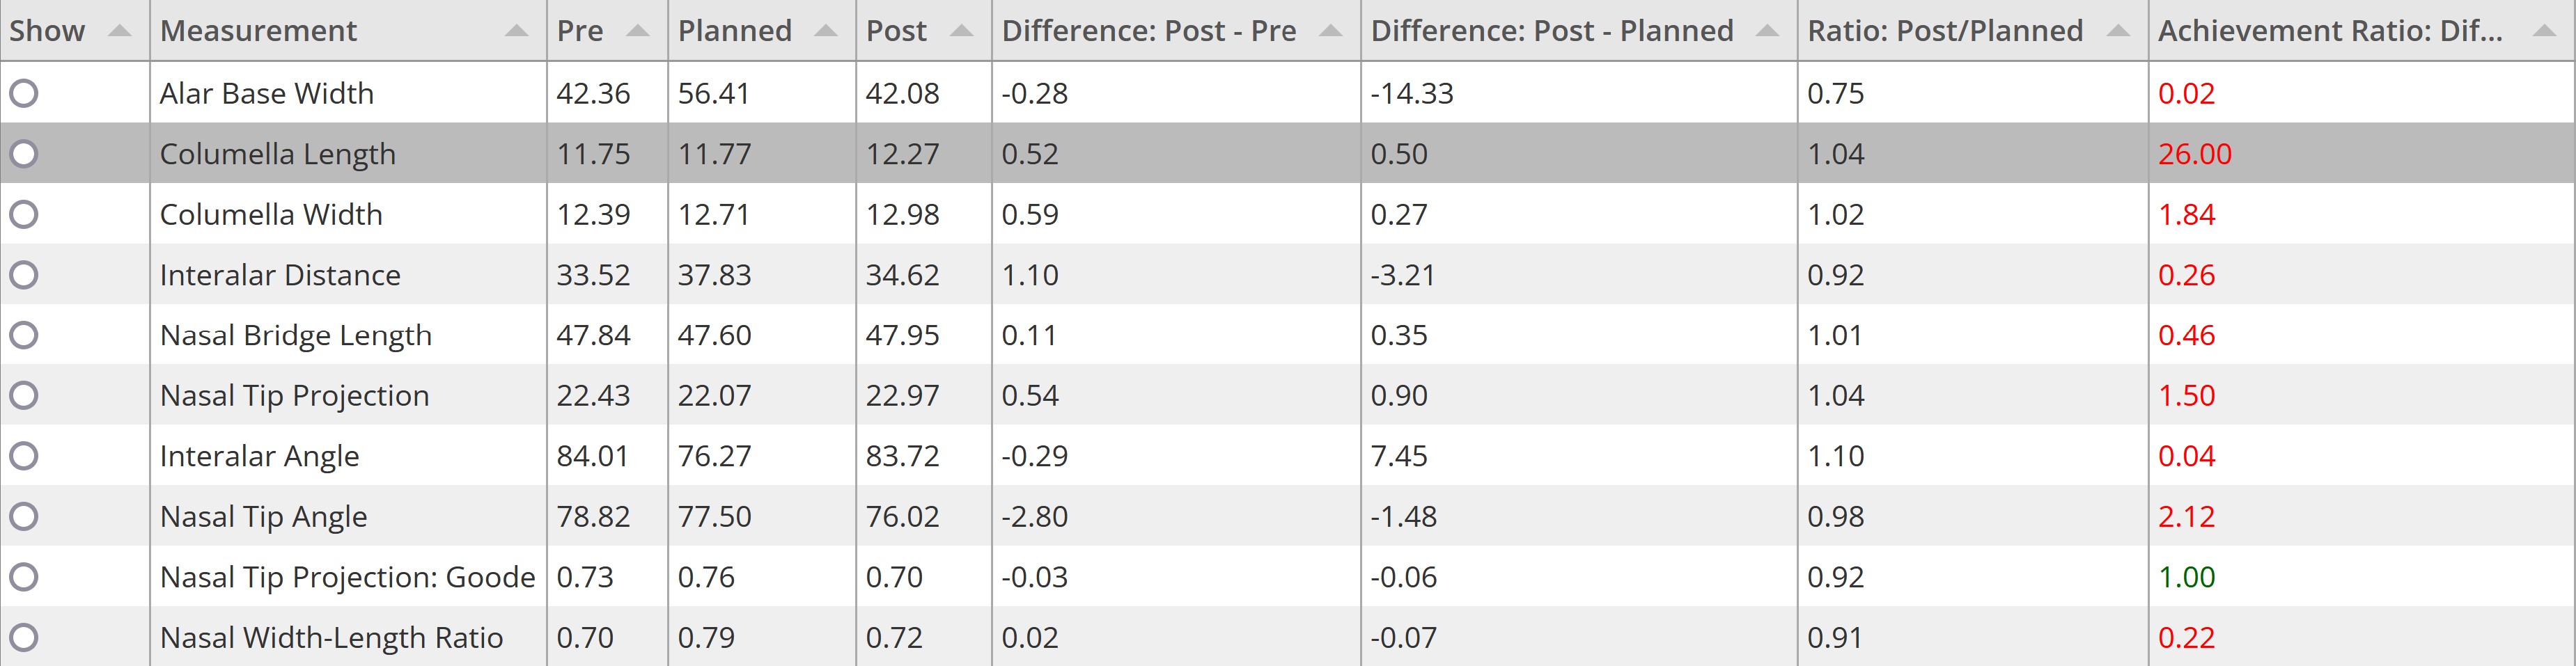This screenshot has width=2576, height=666.
Task: Click the Measurement column header text
Action: (x=258, y=31)
